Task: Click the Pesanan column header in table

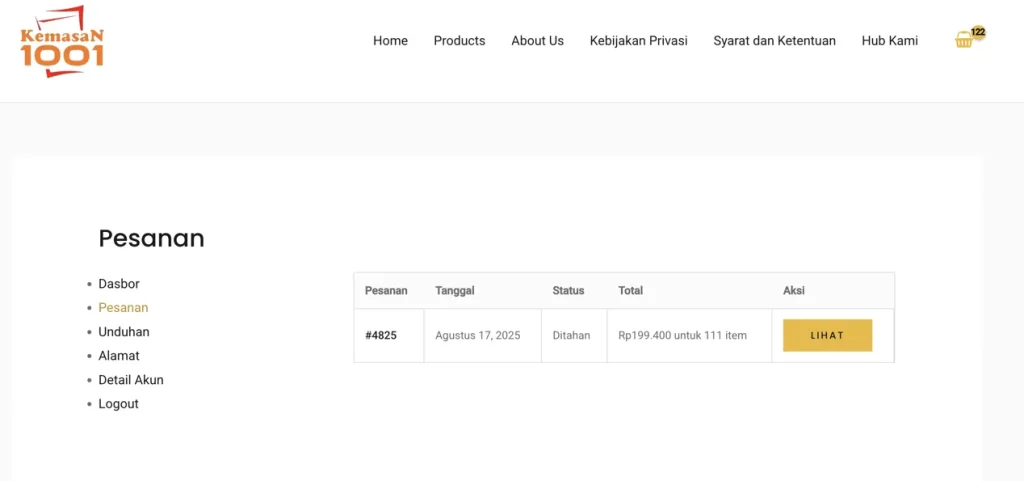Action: pyautogui.click(x=386, y=290)
